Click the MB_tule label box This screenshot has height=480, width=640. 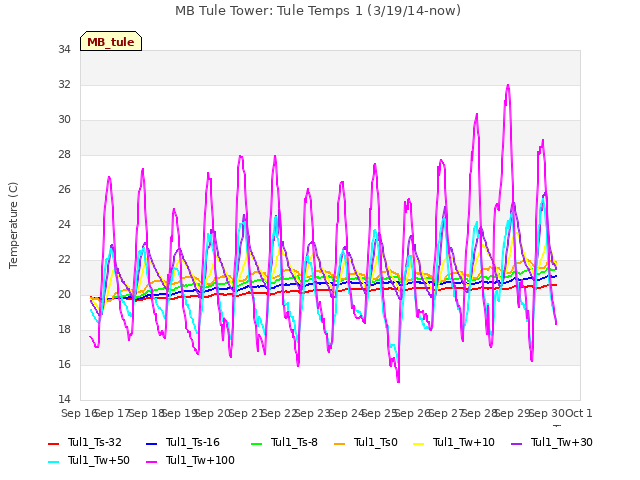(111, 41)
